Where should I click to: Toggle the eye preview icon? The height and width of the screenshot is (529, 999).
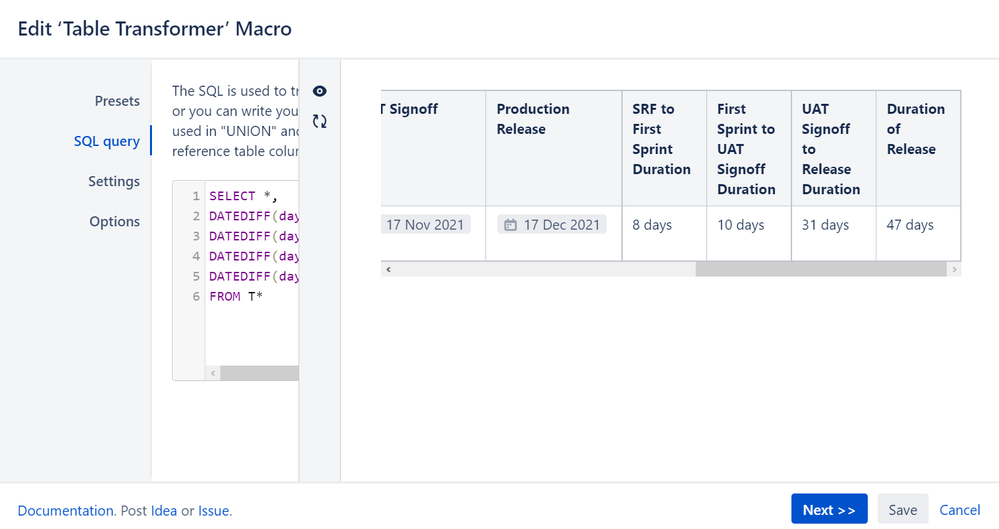pyautogui.click(x=320, y=91)
